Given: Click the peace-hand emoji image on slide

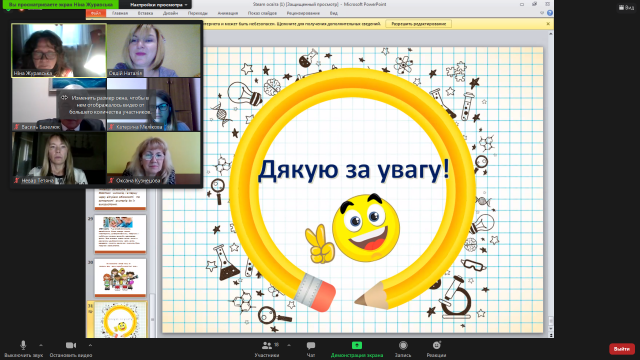Looking at the screenshot, I should (x=320, y=244).
